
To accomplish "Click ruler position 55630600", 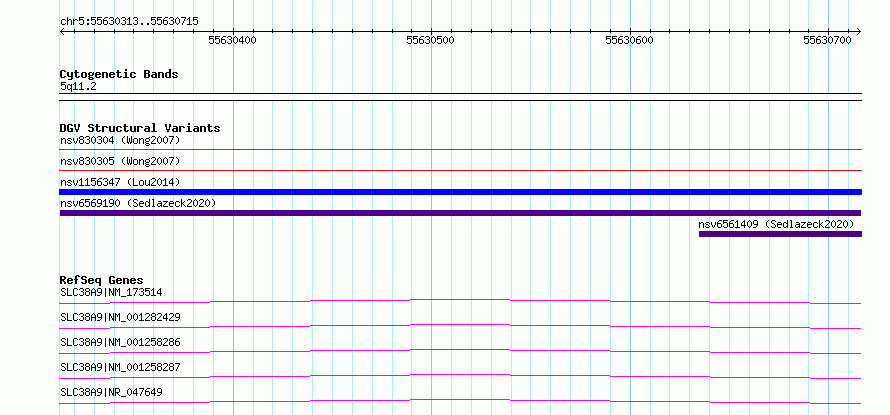I will click(629, 40).
